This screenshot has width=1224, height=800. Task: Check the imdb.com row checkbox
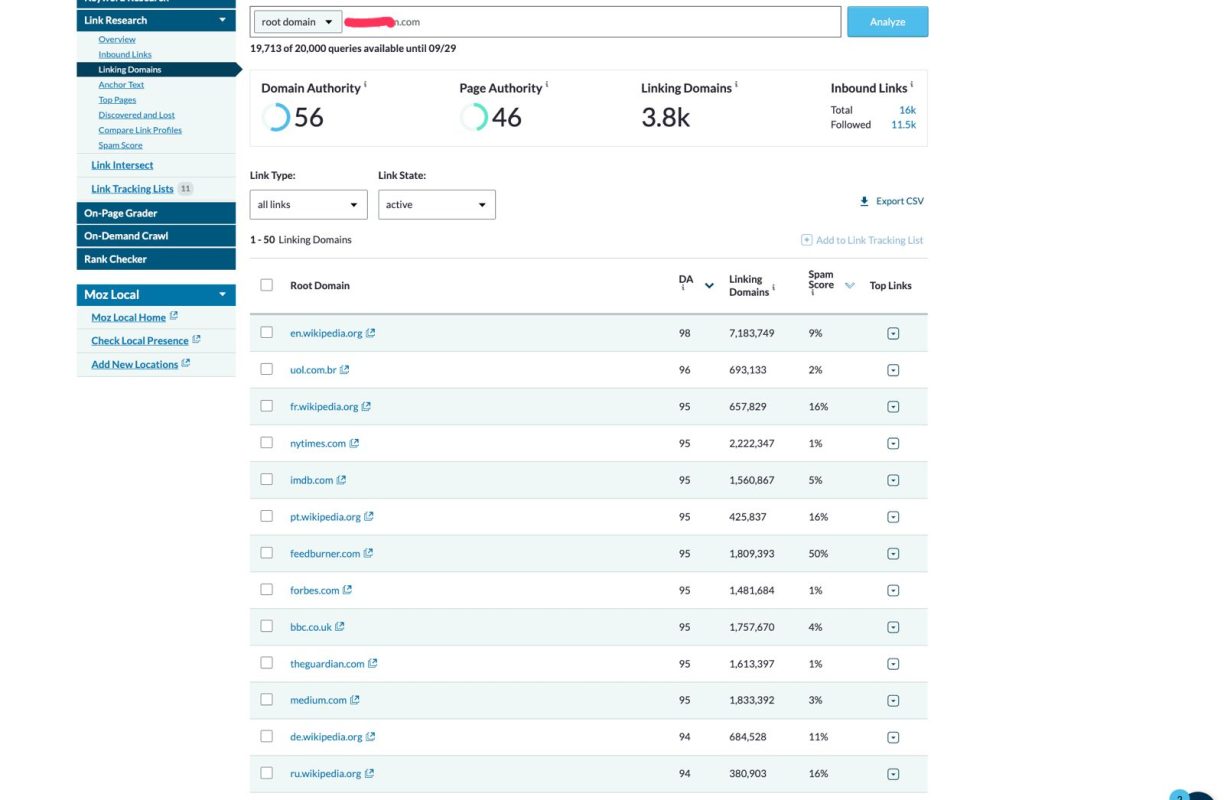coord(267,479)
